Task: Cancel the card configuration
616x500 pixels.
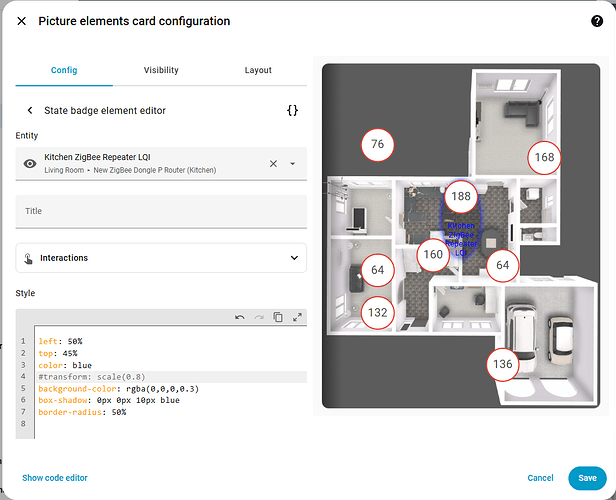Action: click(540, 478)
